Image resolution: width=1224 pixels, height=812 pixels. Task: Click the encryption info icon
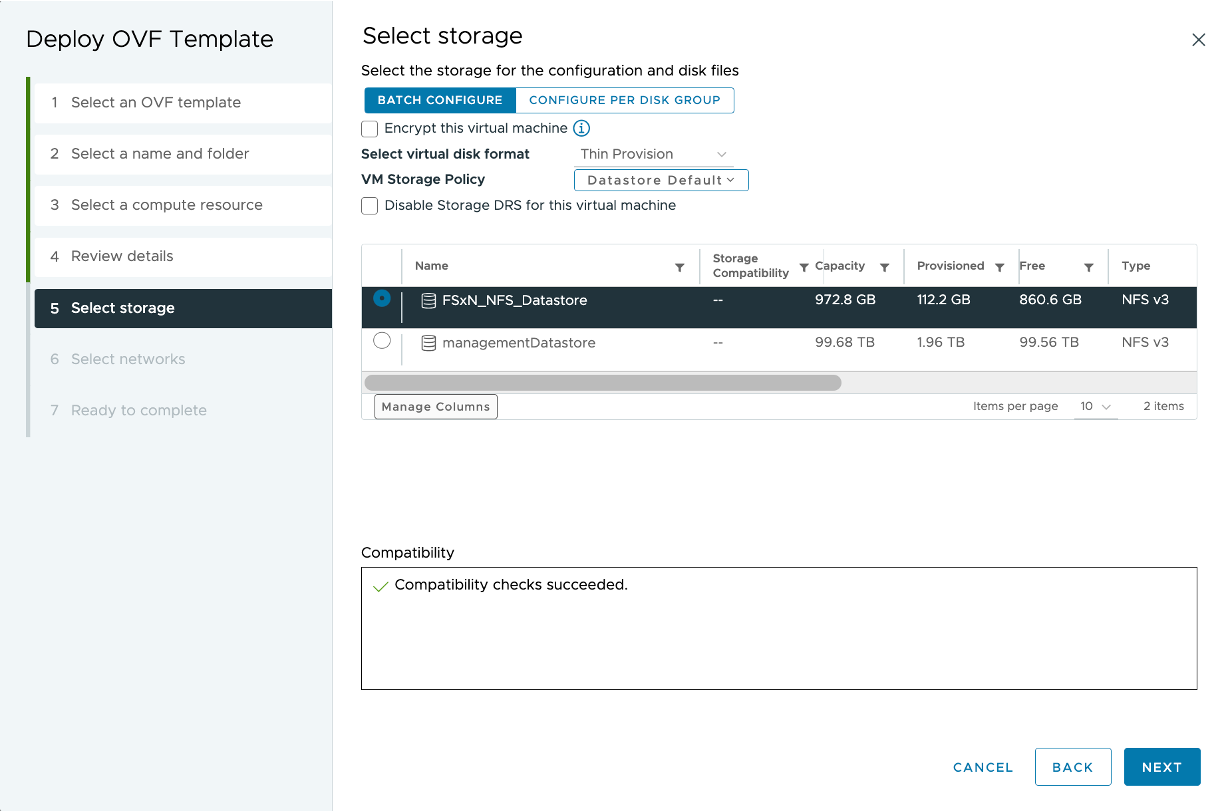[x=581, y=128]
